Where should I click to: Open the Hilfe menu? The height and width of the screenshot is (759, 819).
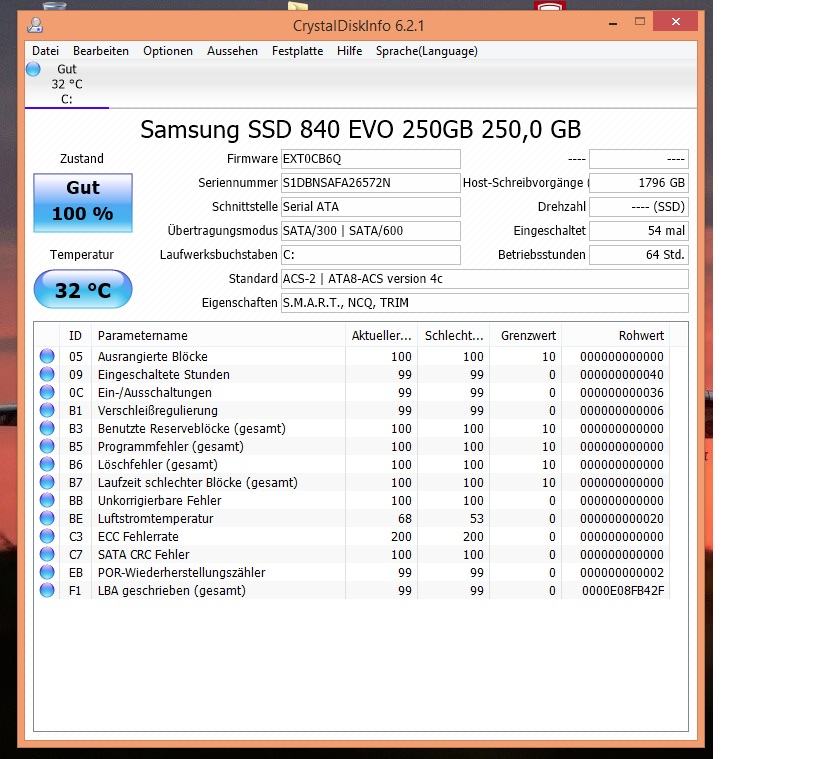(x=349, y=51)
